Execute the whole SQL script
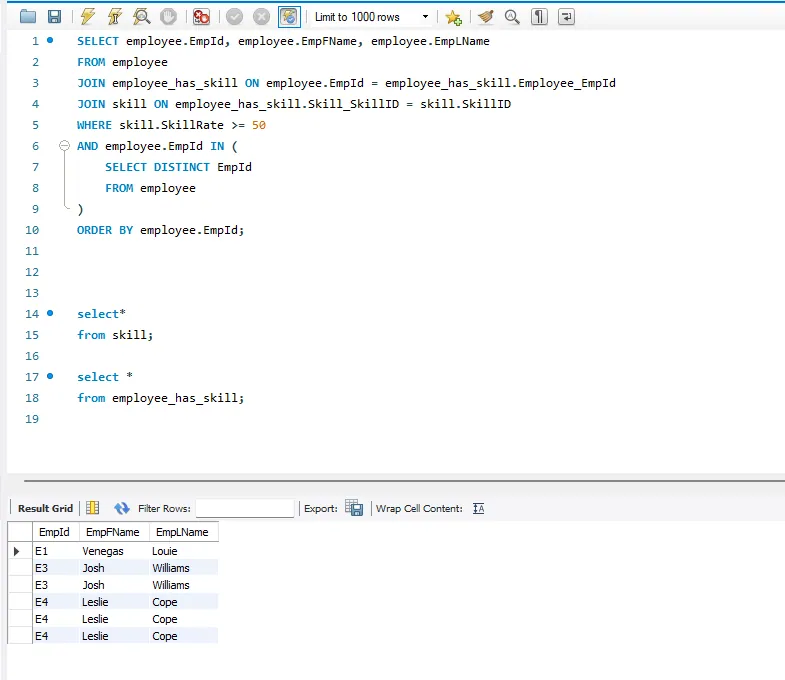This screenshot has height=680, width=785. (88, 17)
